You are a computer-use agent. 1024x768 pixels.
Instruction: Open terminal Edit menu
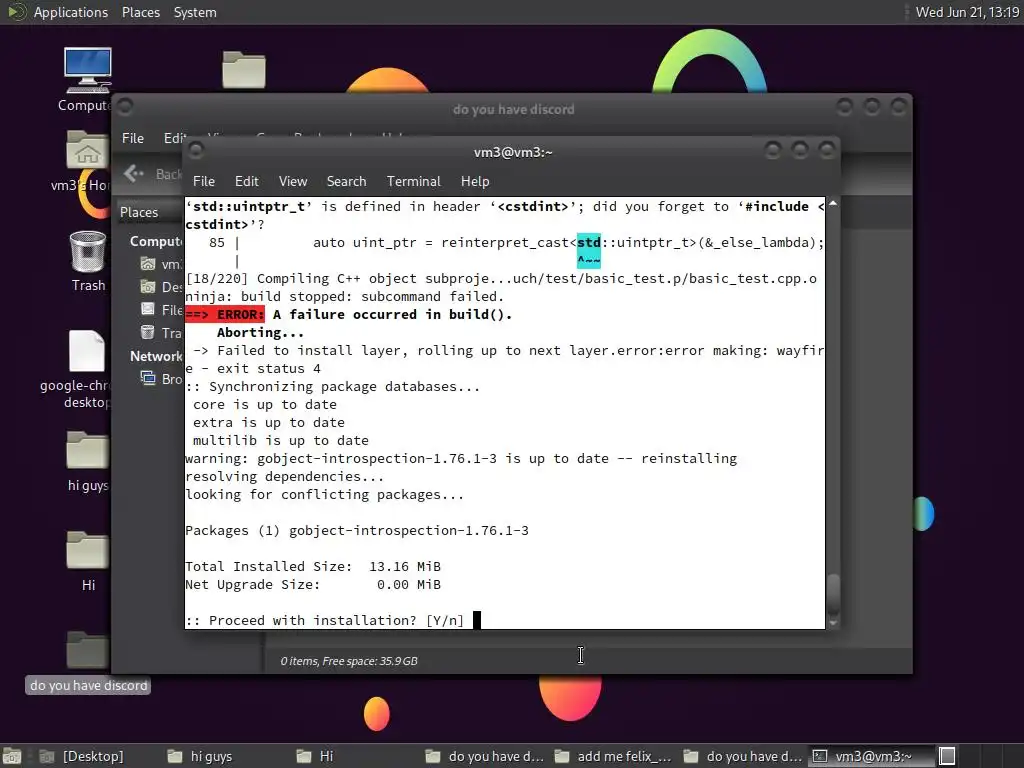click(x=247, y=181)
